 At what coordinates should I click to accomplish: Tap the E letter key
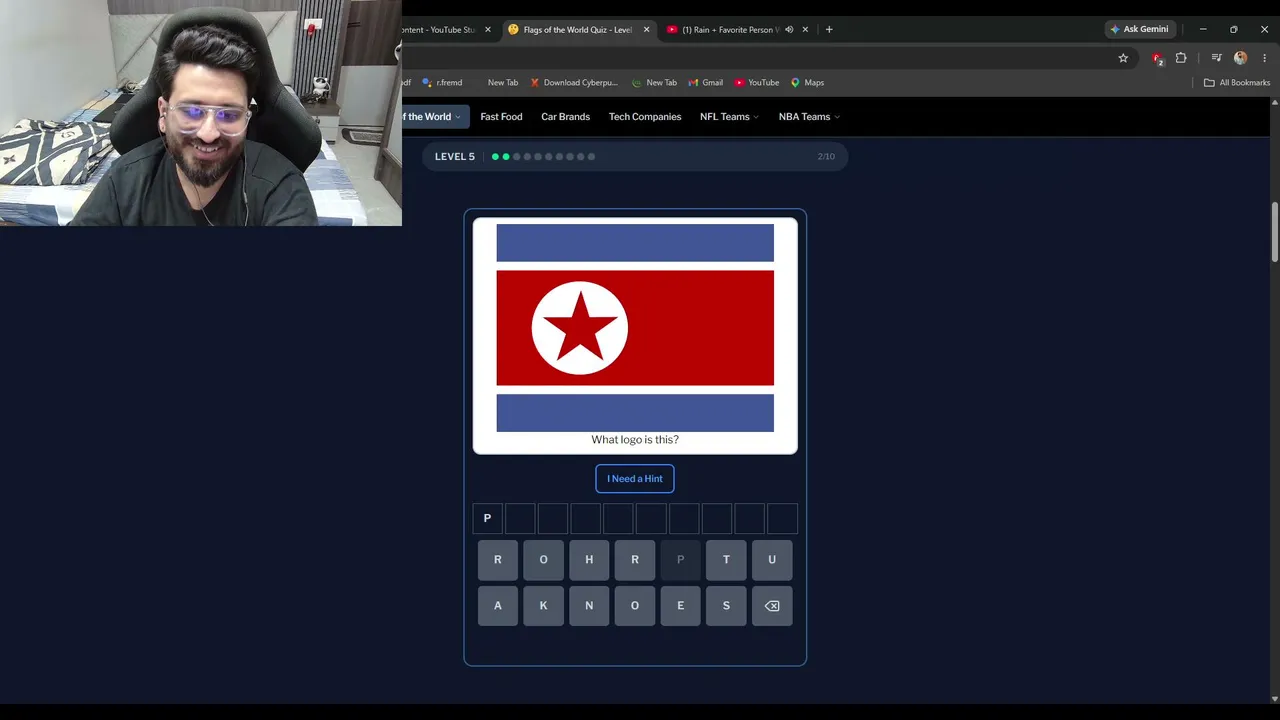coord(680,606)
